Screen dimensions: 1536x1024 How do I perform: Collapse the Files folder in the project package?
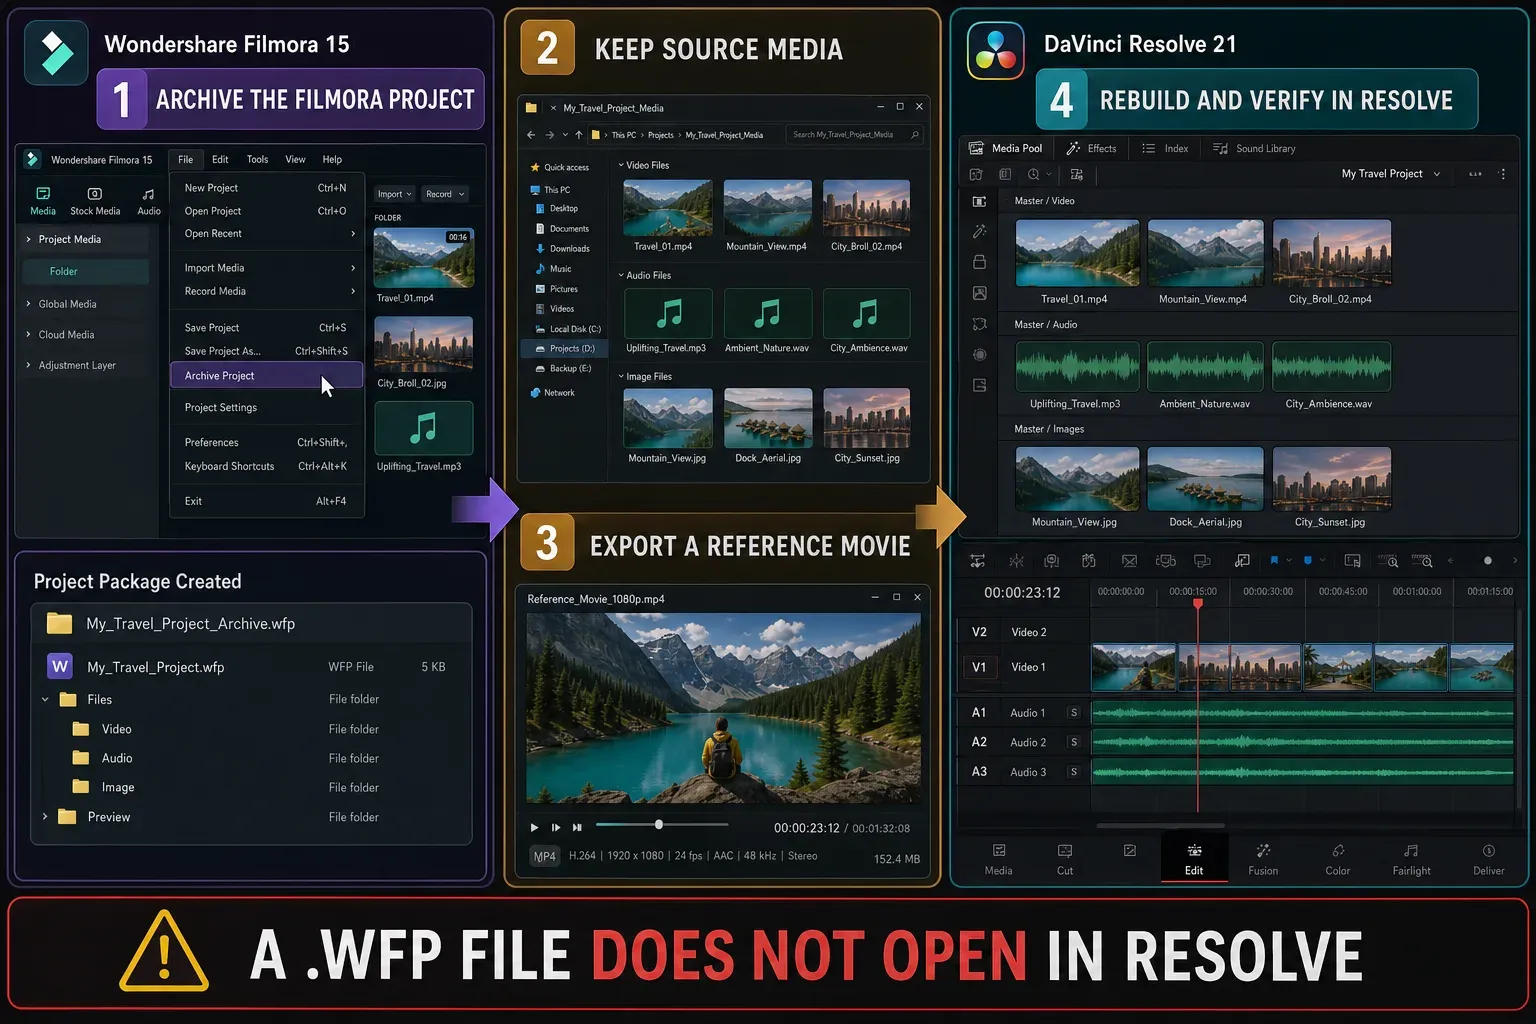(x=45, y=699)
